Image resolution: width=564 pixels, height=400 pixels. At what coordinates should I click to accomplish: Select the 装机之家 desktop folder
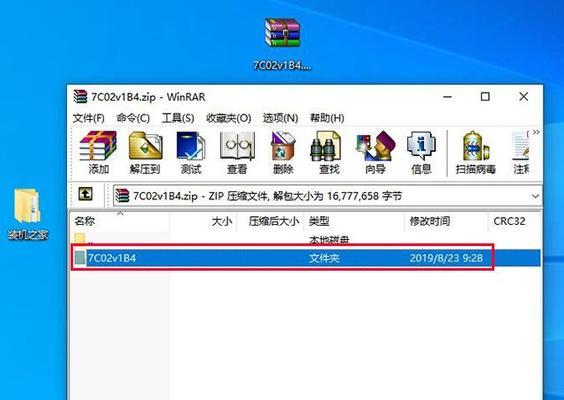click(x=28, y=214)
